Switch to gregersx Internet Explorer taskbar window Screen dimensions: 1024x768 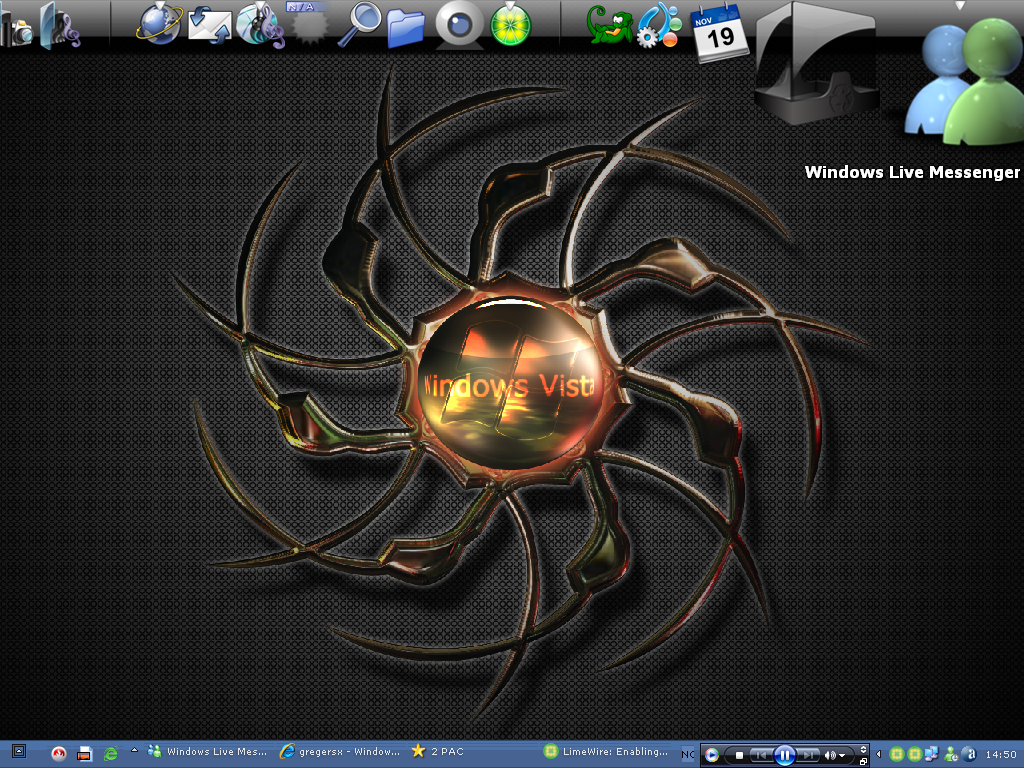click(340, 752)
